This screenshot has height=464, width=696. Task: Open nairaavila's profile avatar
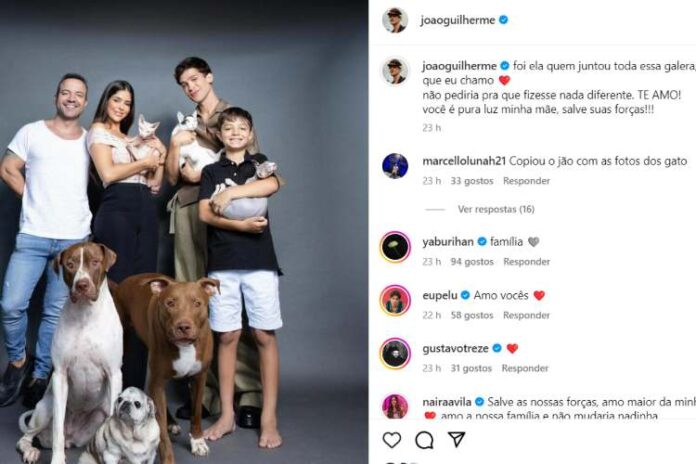tap(395, 406)
